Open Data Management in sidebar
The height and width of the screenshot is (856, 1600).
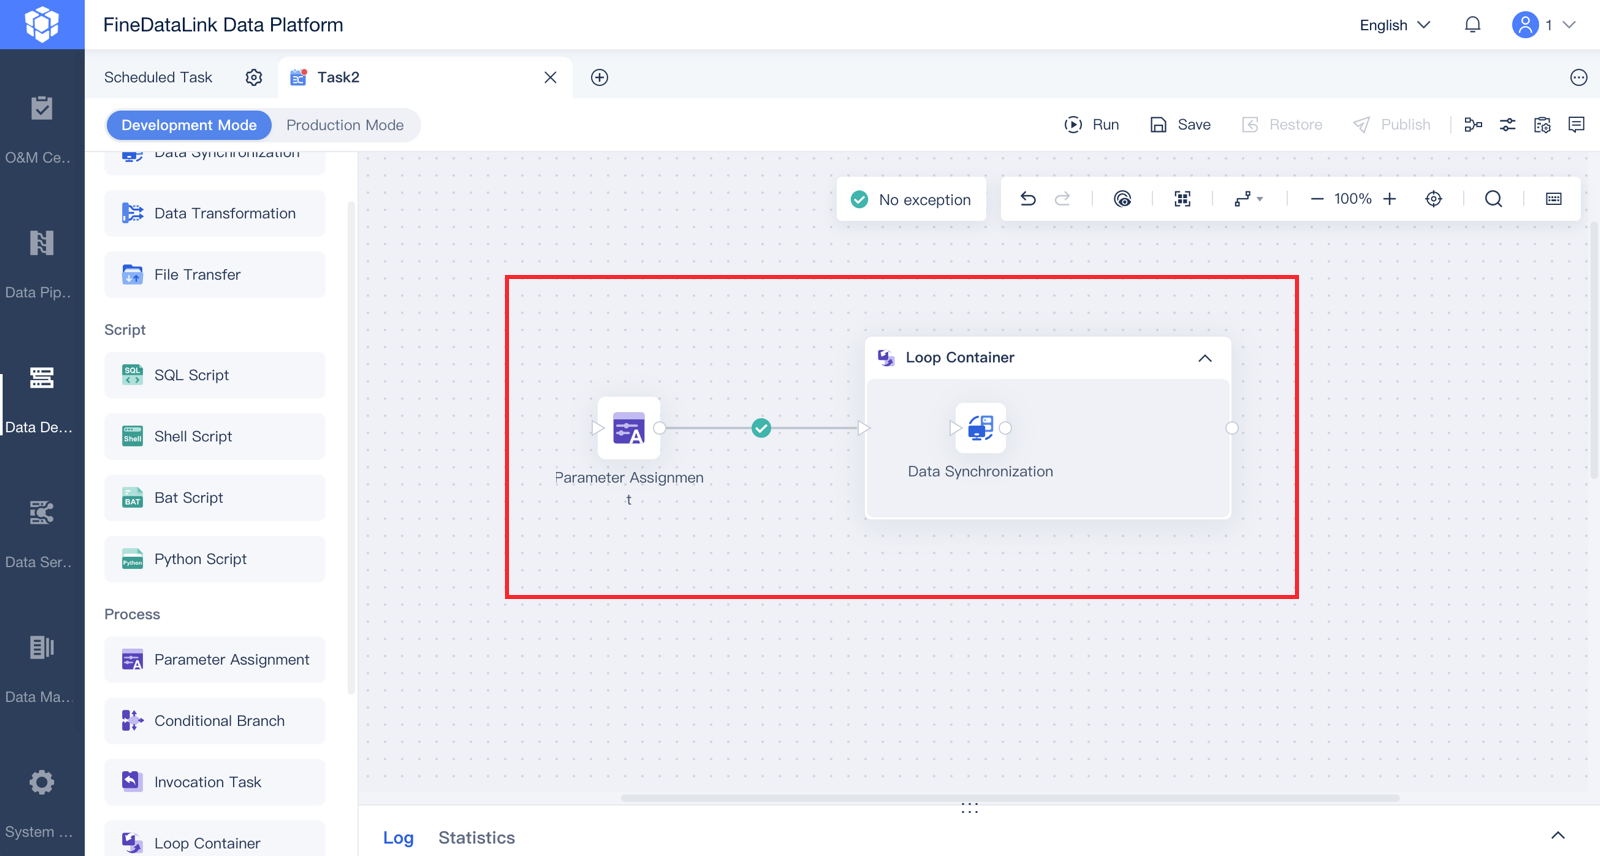pos(42,669)
